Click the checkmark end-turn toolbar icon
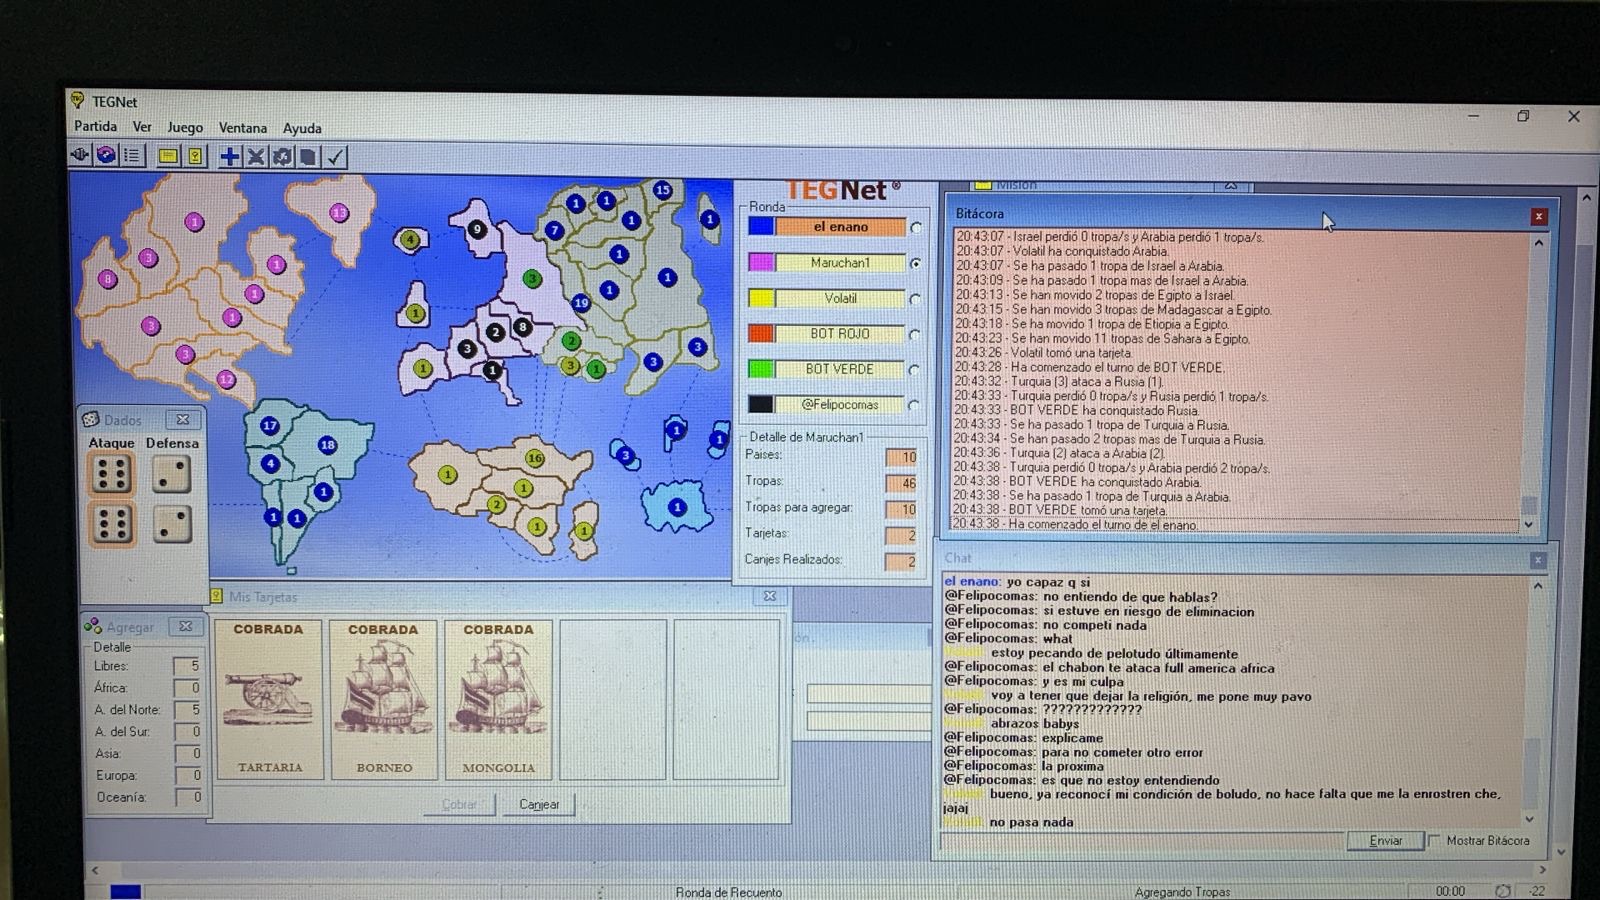1600x900 pixels. pos(336,156)
